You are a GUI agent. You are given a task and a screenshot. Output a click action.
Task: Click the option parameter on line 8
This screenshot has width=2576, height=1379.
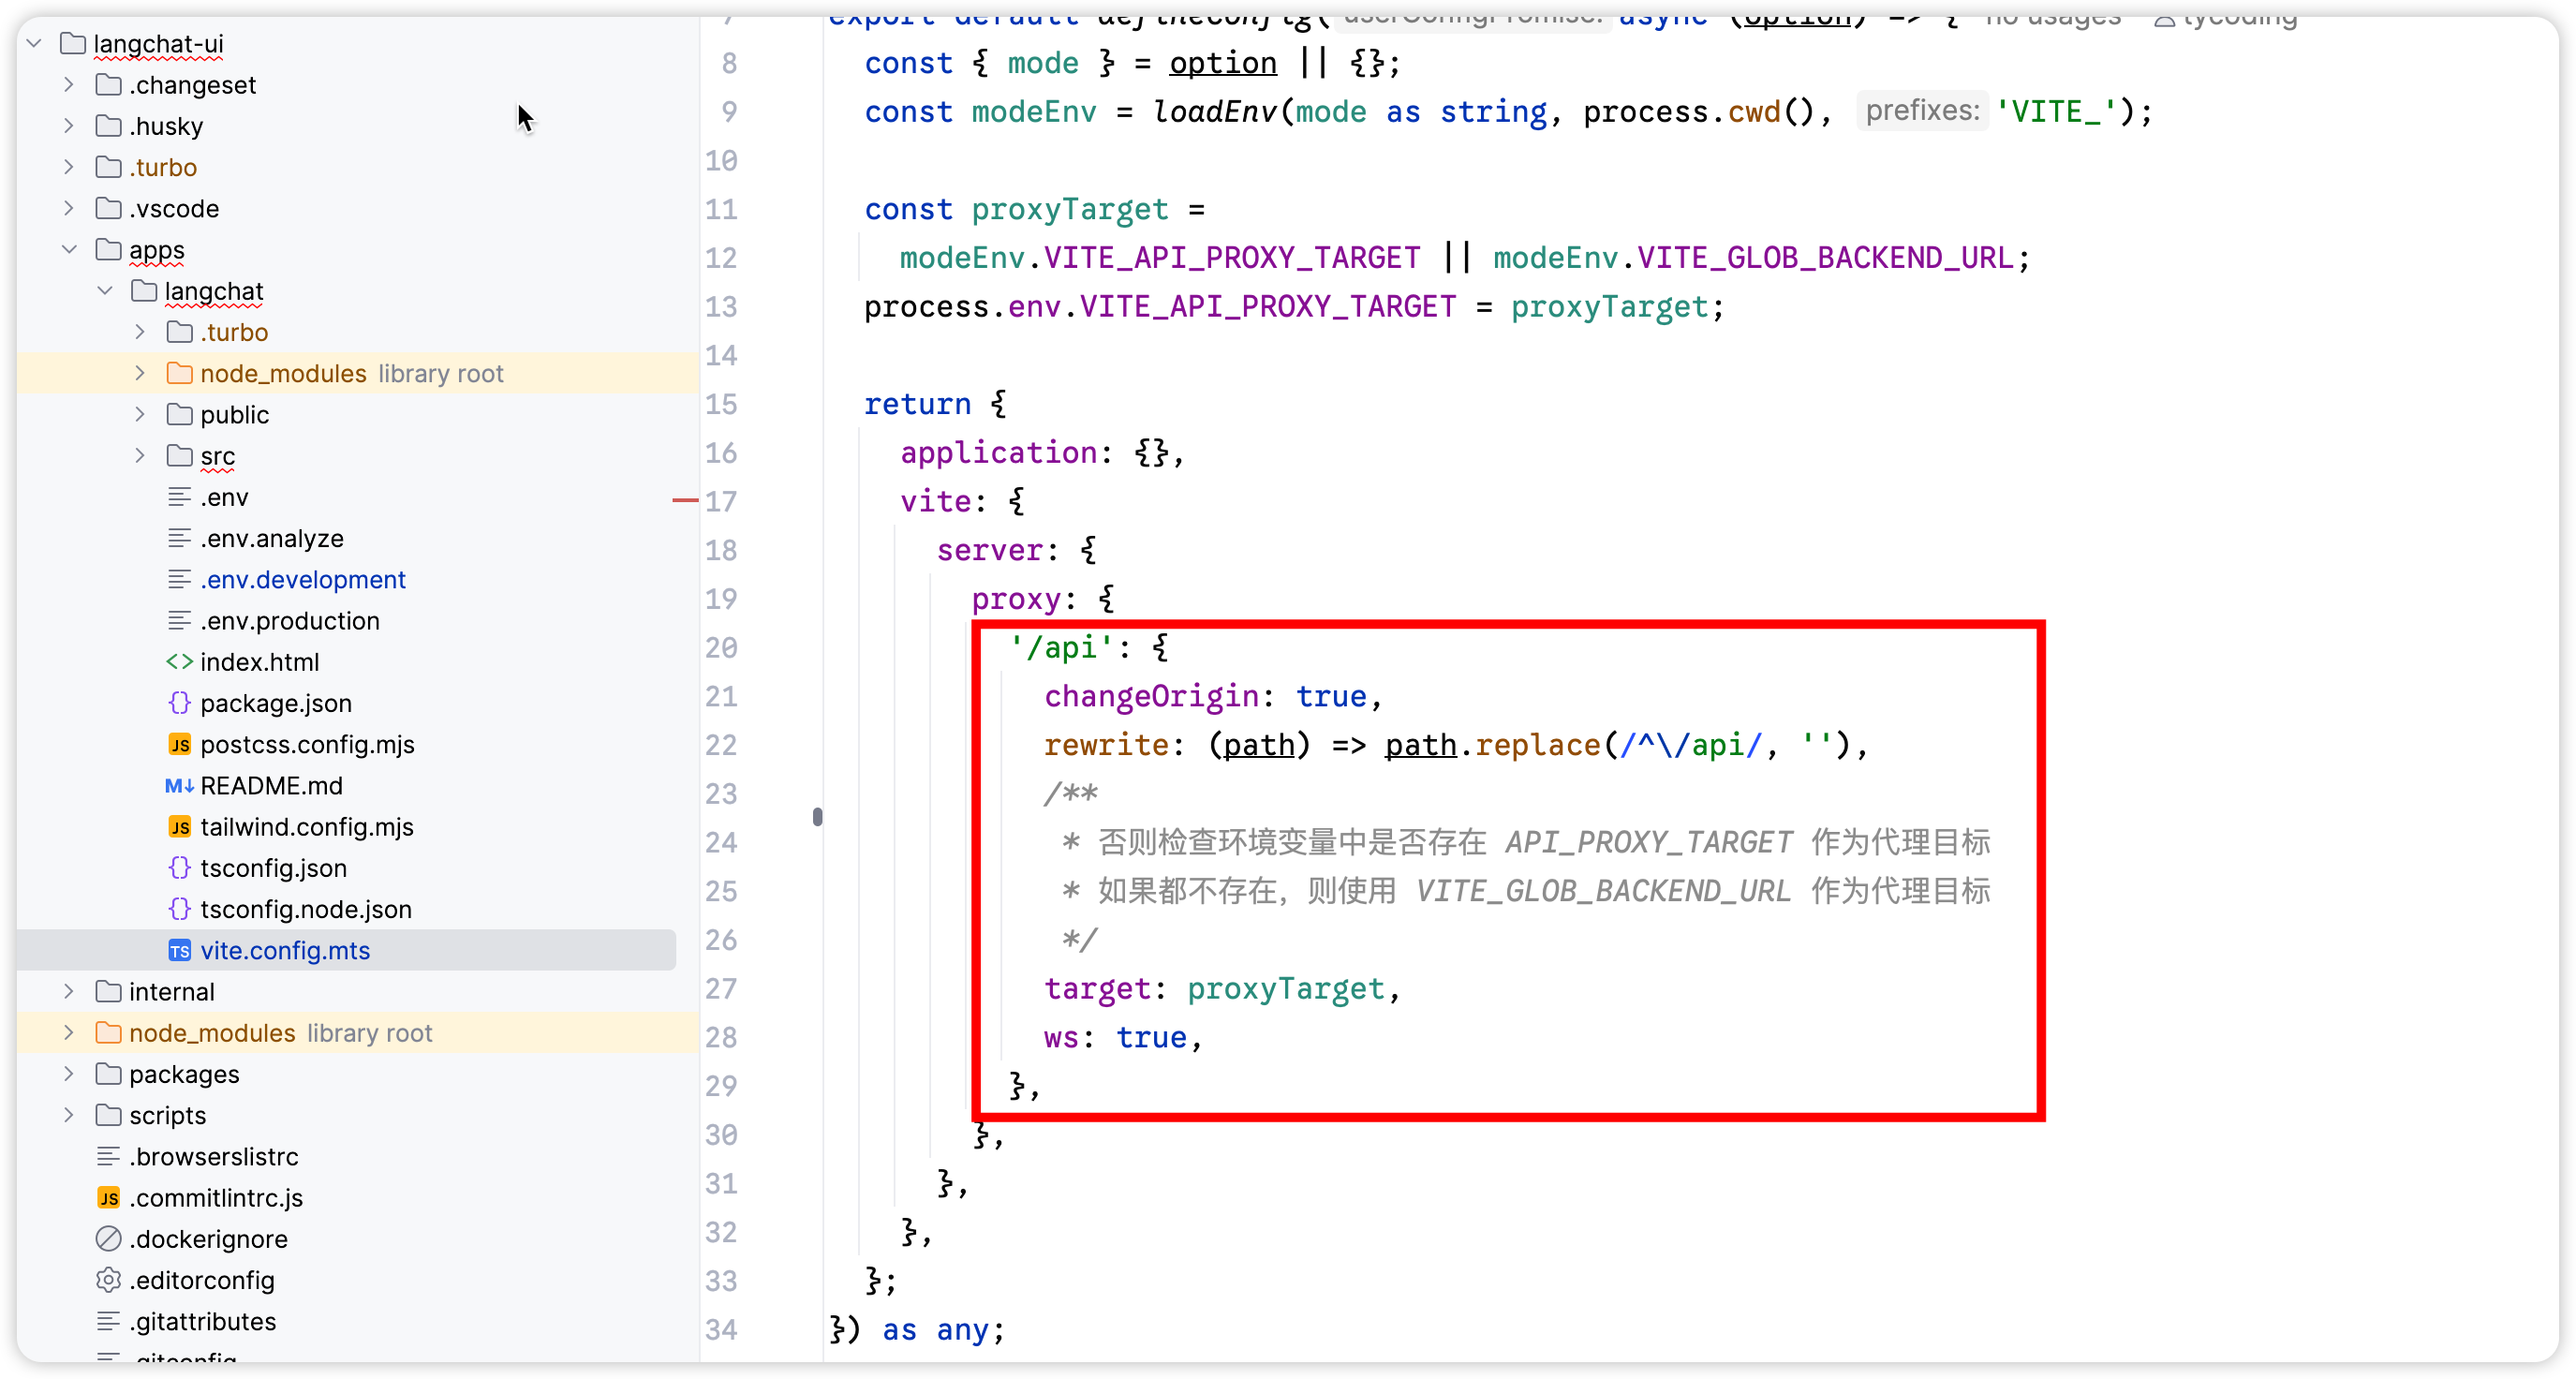pyautogui.click(x=1222, y=64)
